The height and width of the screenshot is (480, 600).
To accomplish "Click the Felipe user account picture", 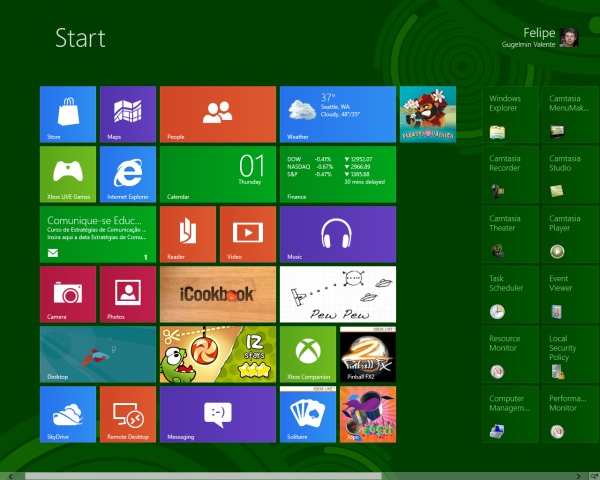I will [569, 38].
